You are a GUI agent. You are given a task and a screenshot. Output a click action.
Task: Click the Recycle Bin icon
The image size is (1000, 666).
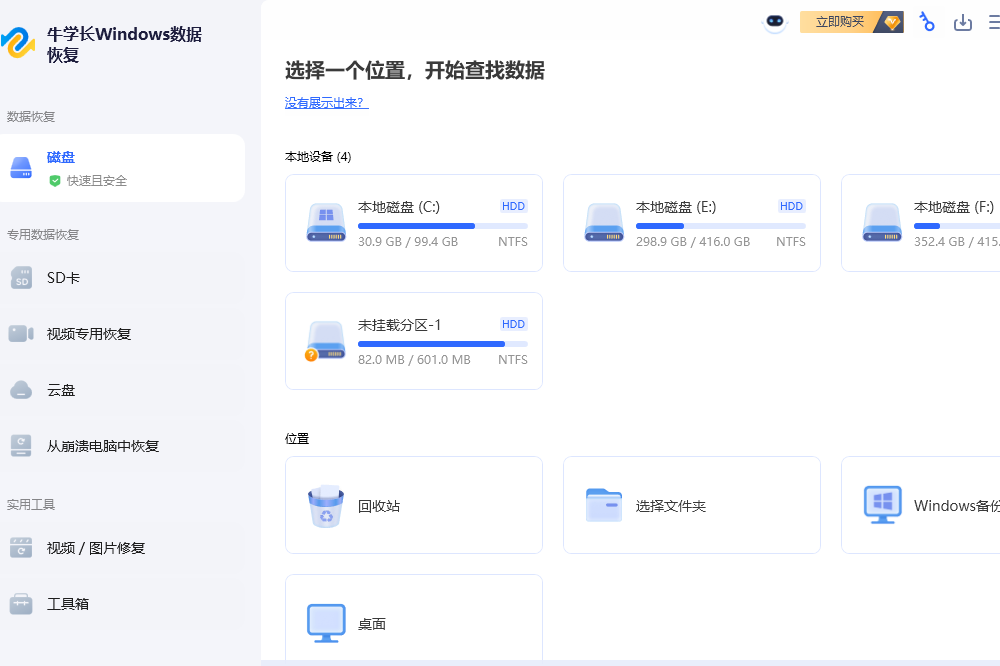click(326, 506)
